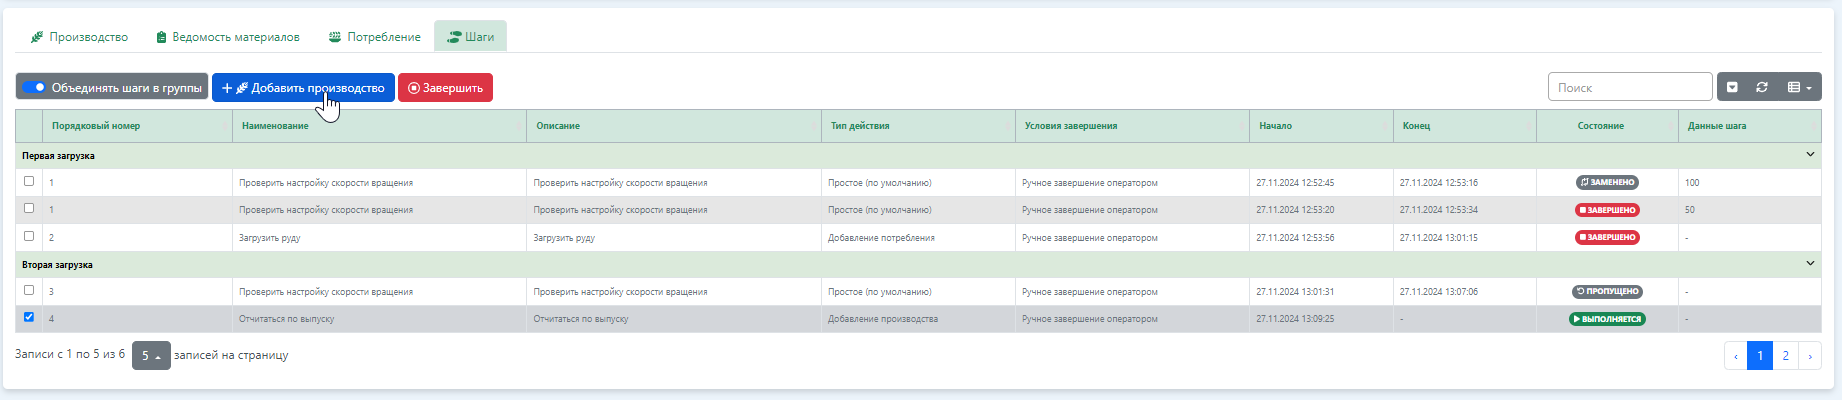Click the 'Поиск' search field
This screenshot has height=400, width=1842.
click(1629, 88)
